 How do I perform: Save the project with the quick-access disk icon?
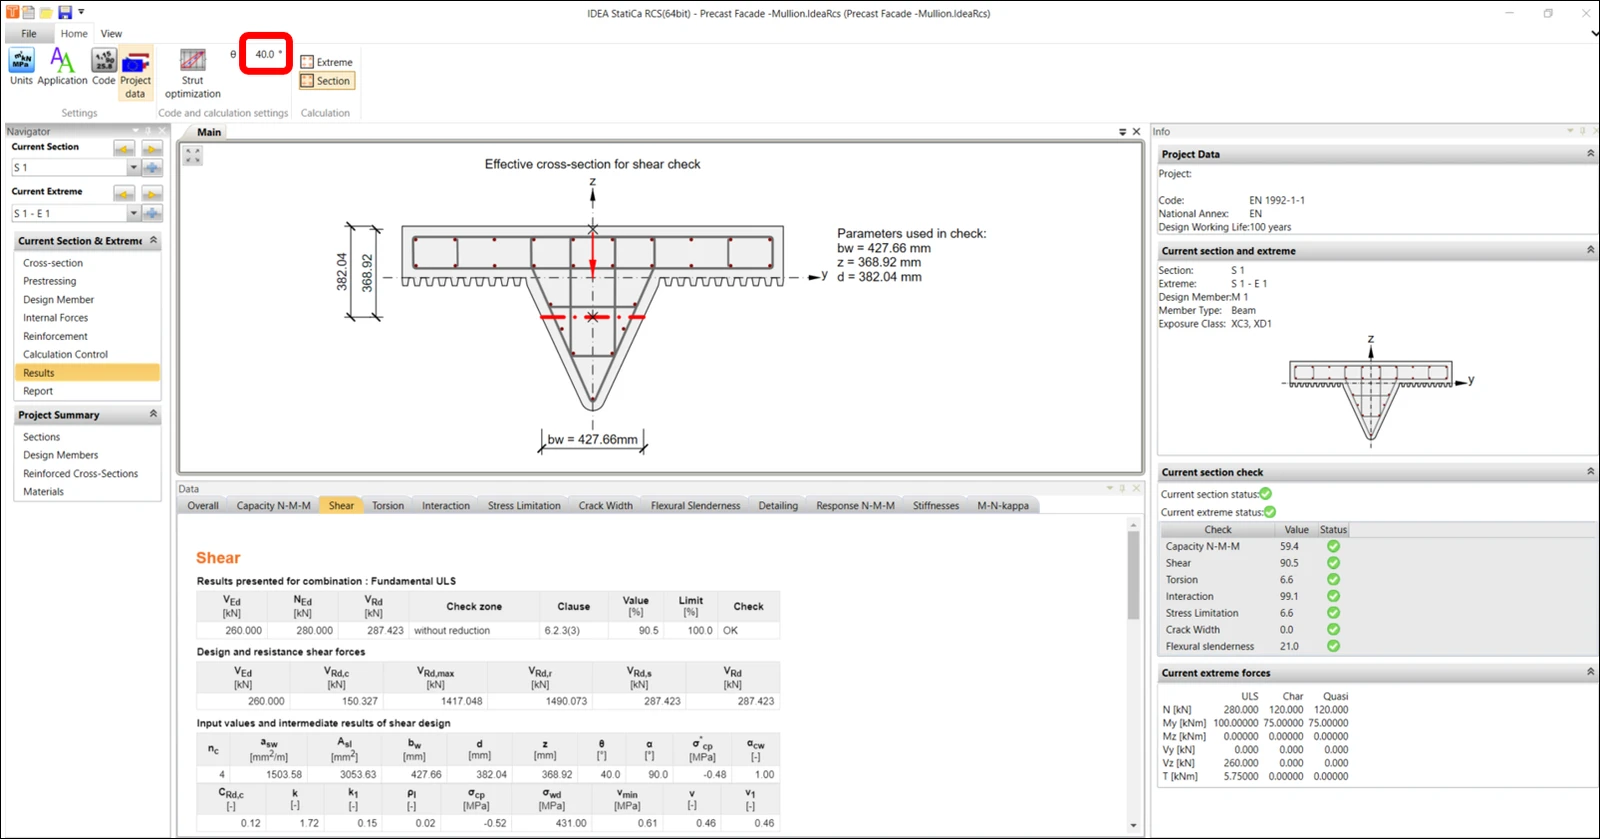click(65, 12)
